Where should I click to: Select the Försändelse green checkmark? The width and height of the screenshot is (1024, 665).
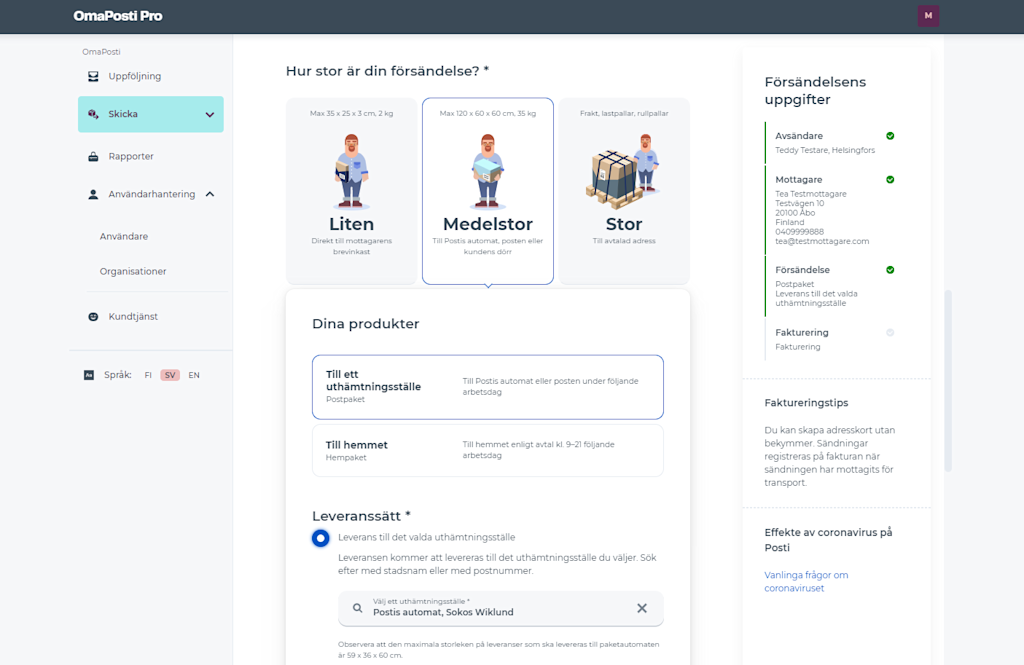point(890,270)
